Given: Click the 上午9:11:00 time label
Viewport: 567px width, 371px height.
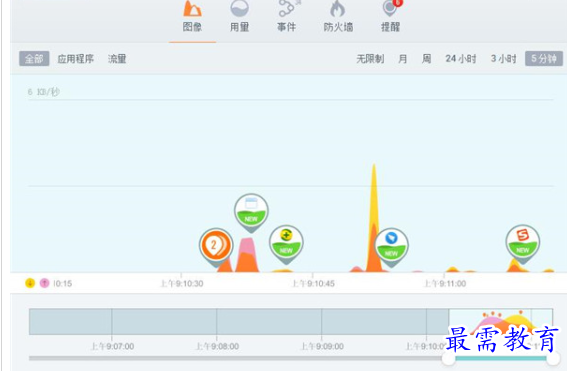Looking at the screenshot, I should point(445,283).
